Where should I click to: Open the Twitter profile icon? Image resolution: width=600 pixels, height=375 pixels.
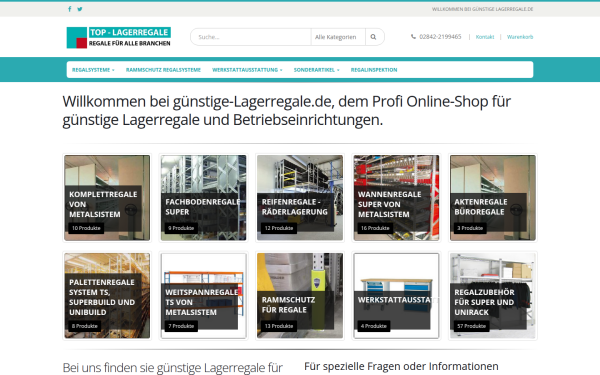tap(80, 9)
